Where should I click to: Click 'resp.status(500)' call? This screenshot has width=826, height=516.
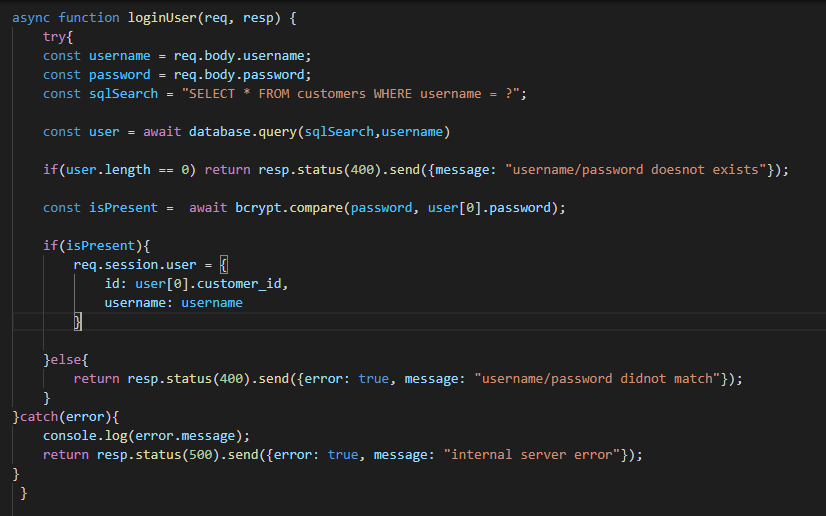pos(158,455)
